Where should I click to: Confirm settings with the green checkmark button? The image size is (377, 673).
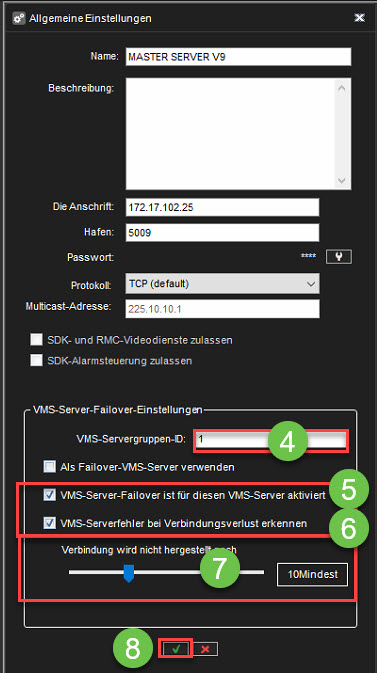176,649
